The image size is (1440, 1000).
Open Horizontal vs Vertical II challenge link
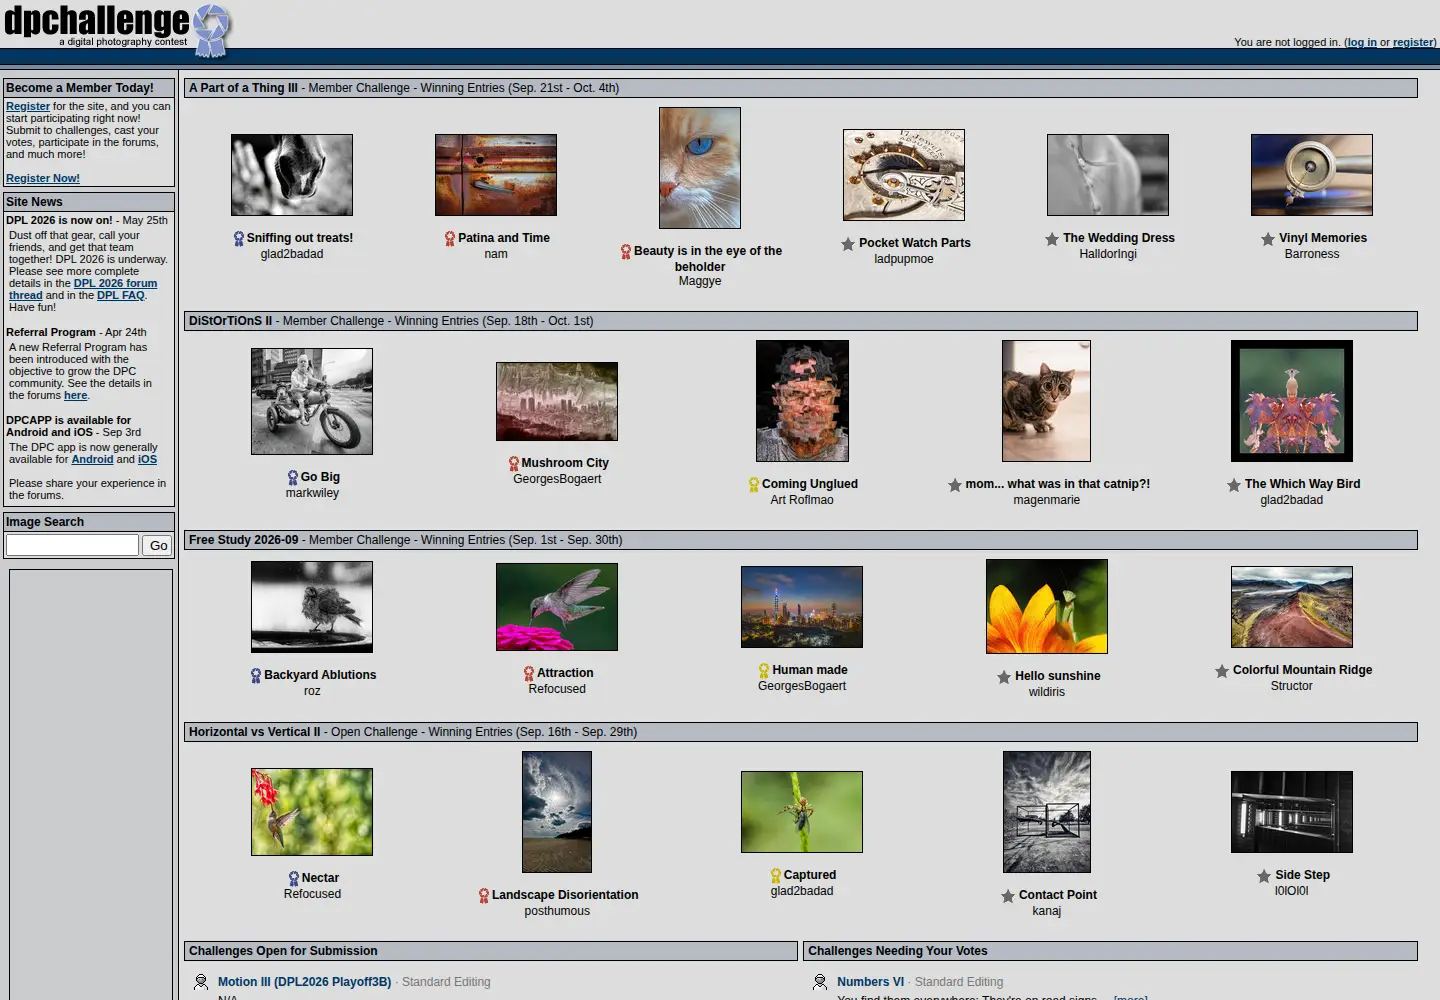[254, 732]
